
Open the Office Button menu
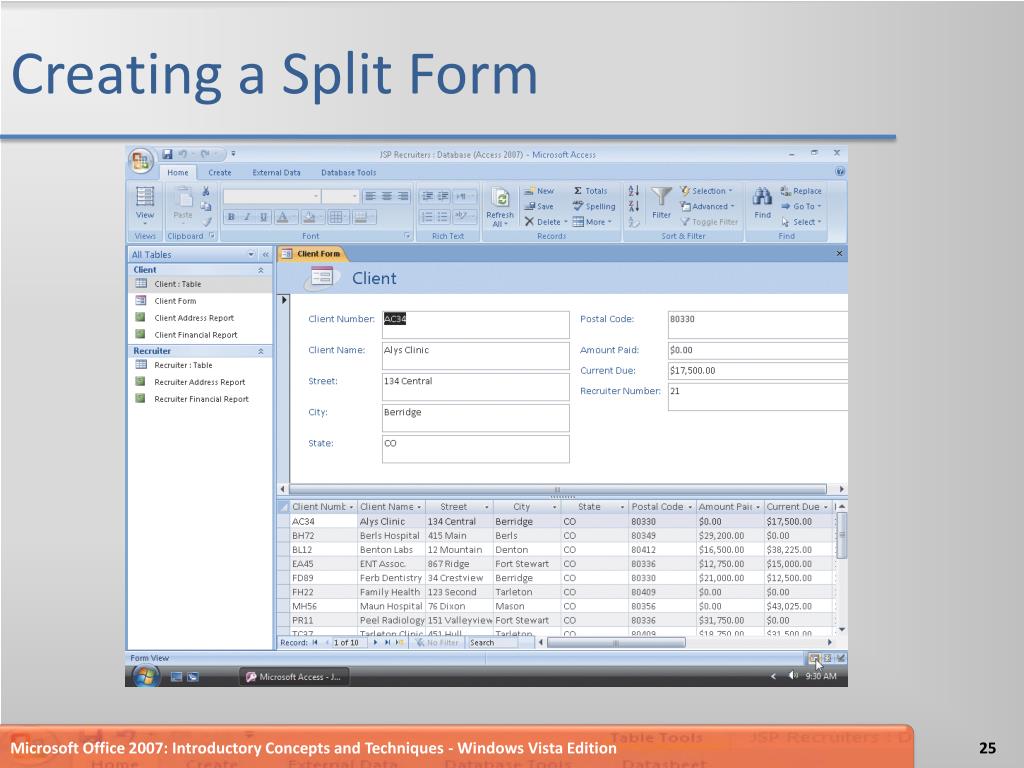(141, 161)
